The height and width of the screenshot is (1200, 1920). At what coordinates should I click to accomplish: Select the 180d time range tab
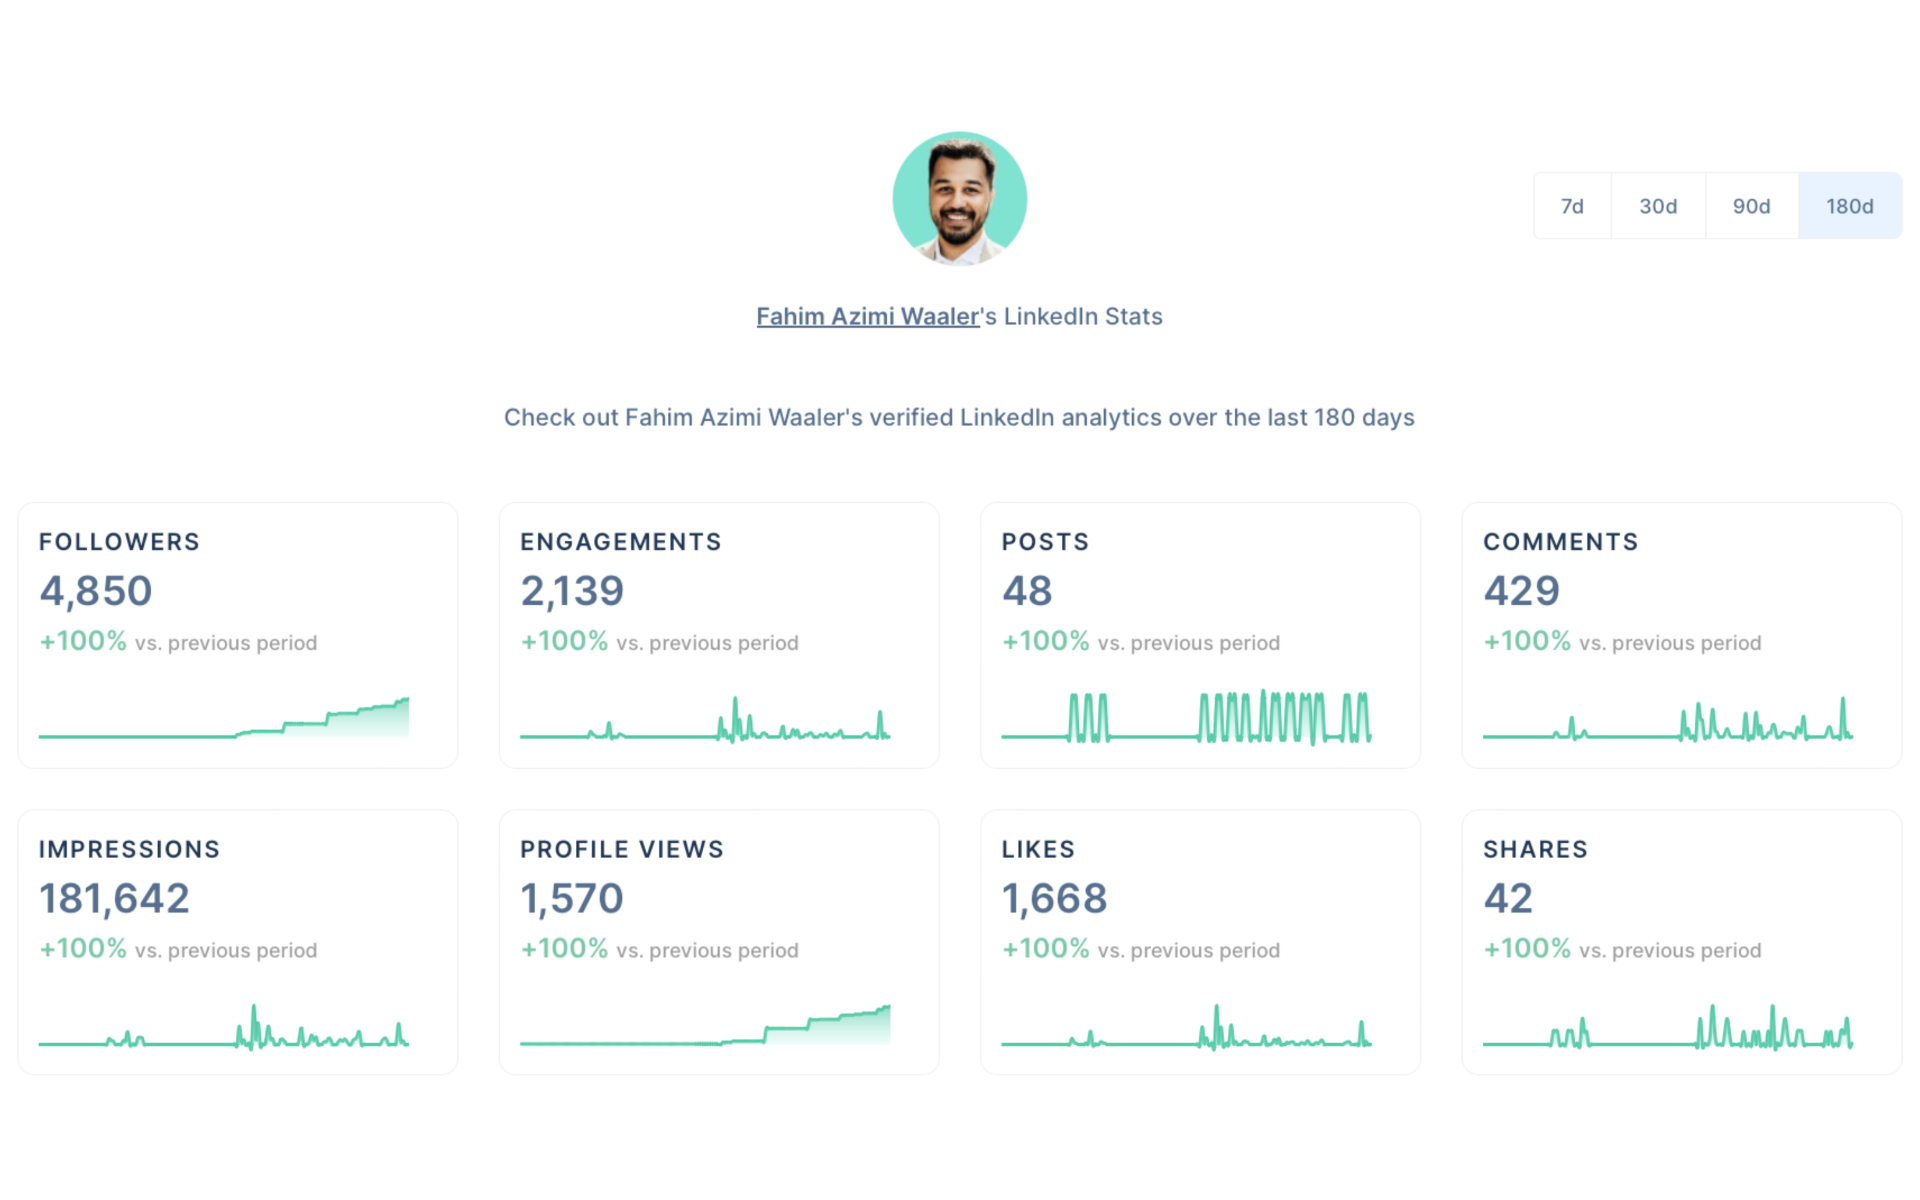[x=1849, y=206]
